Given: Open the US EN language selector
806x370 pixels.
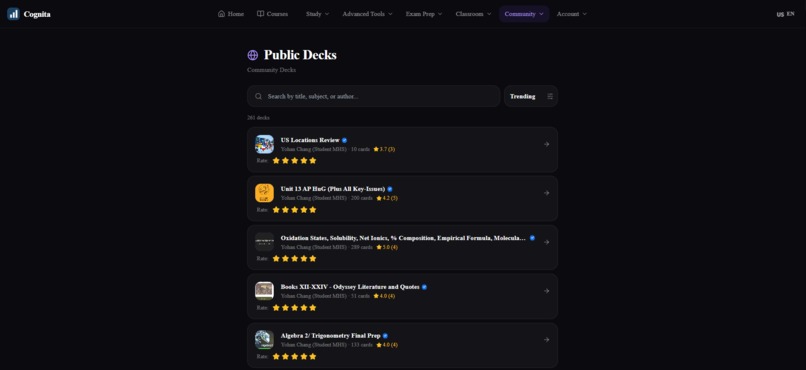Looking at the screenshot, I should [785, 14].
